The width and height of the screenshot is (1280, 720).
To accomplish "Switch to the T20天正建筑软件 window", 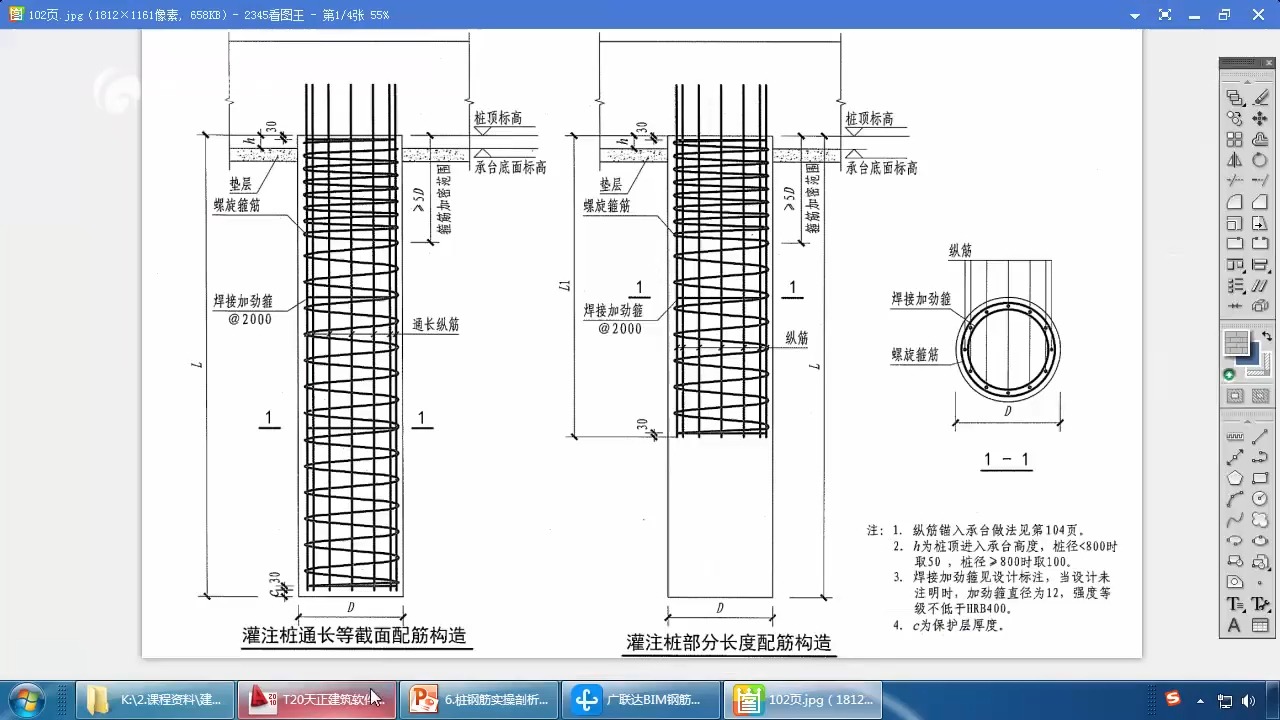I will coord(316,700).
